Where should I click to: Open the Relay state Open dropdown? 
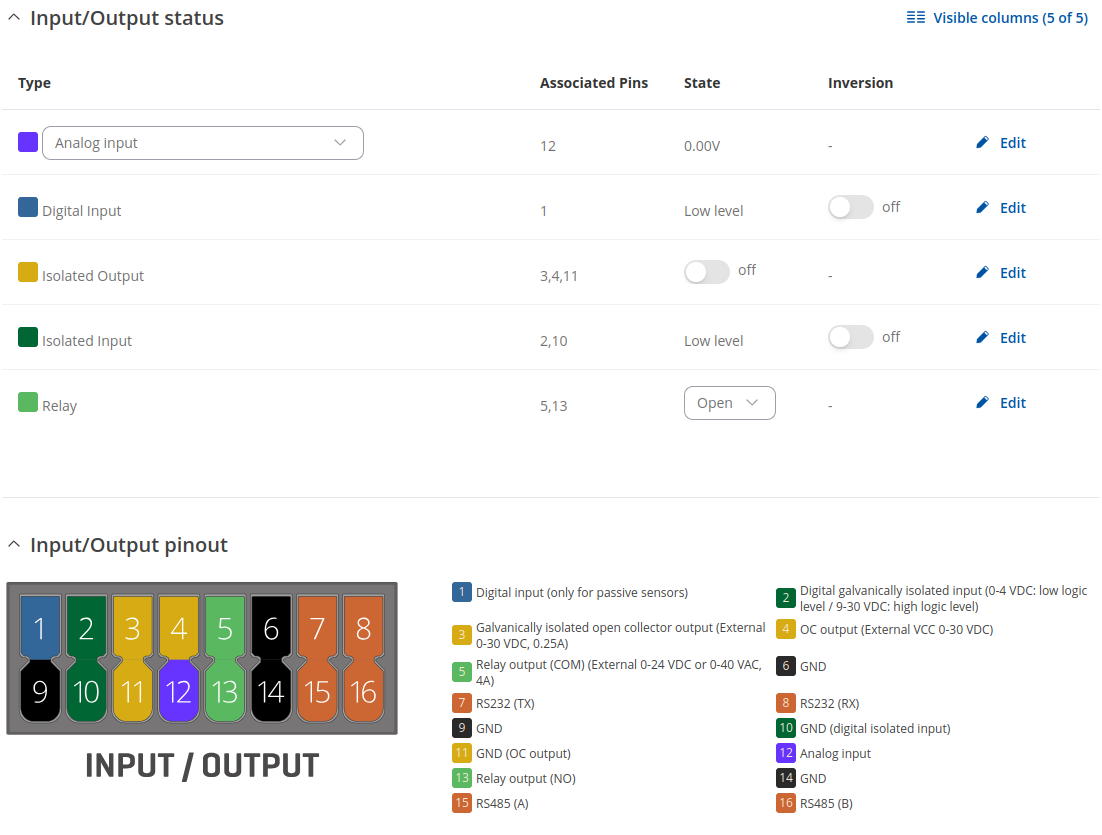(x=729, y=403)
